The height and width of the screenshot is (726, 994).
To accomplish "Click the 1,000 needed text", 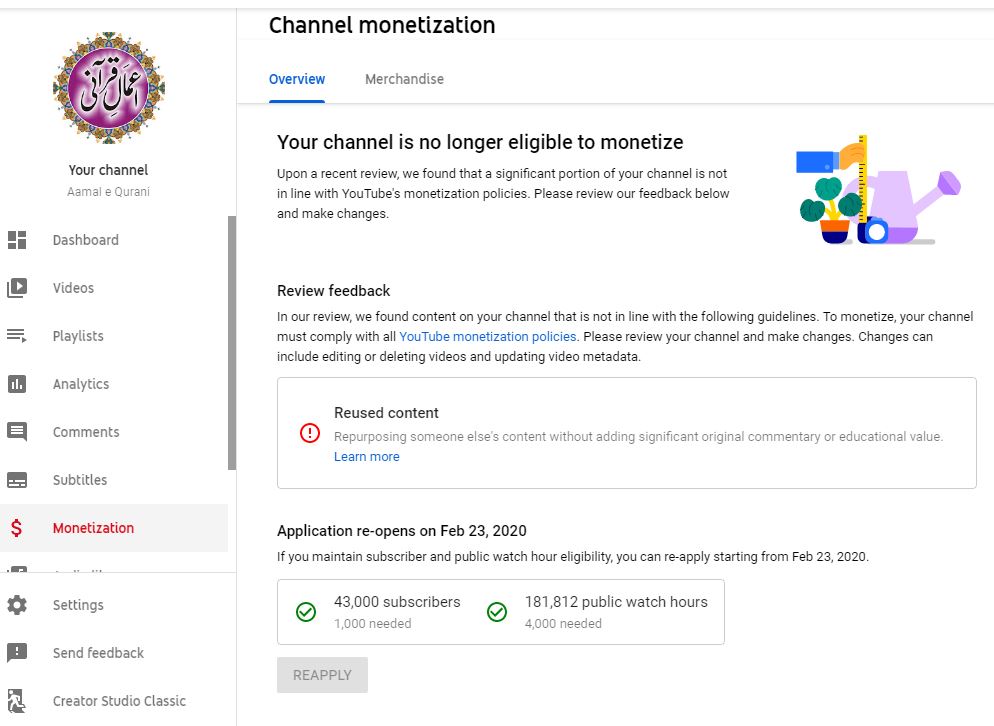I will pyautogui.click(x=373, y=623).
